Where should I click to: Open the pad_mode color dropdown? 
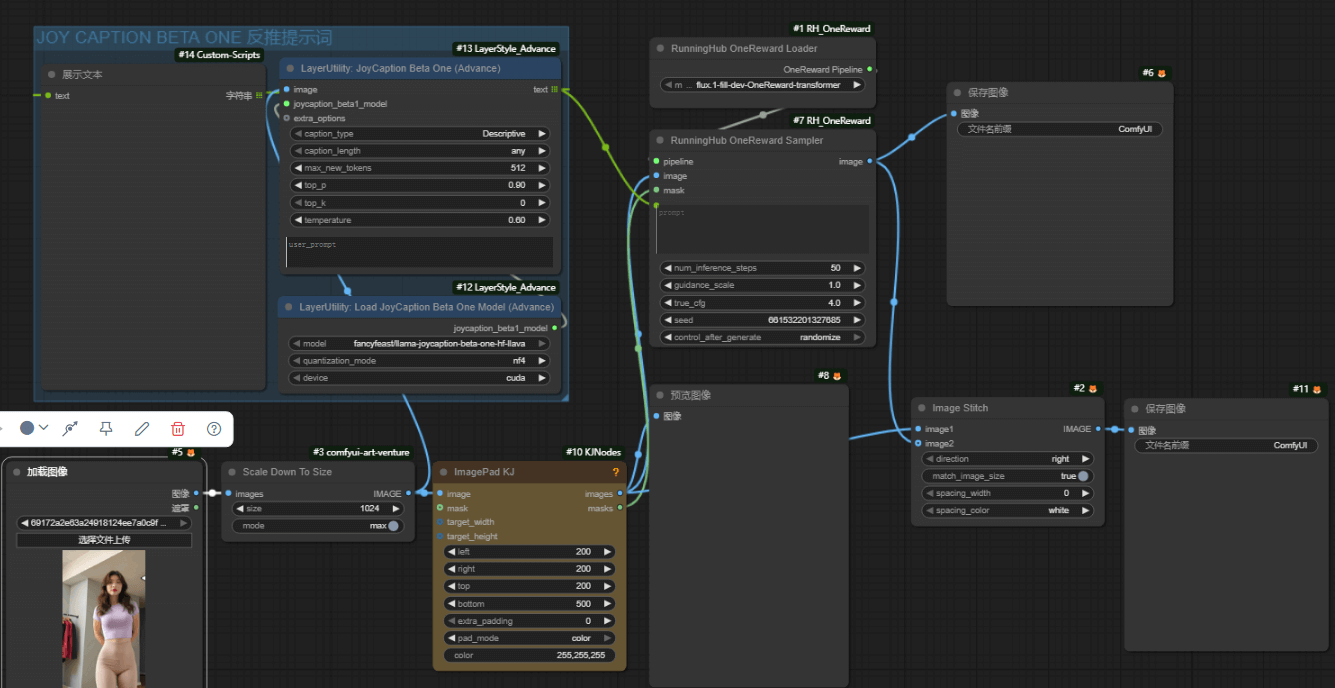point(529,638)
